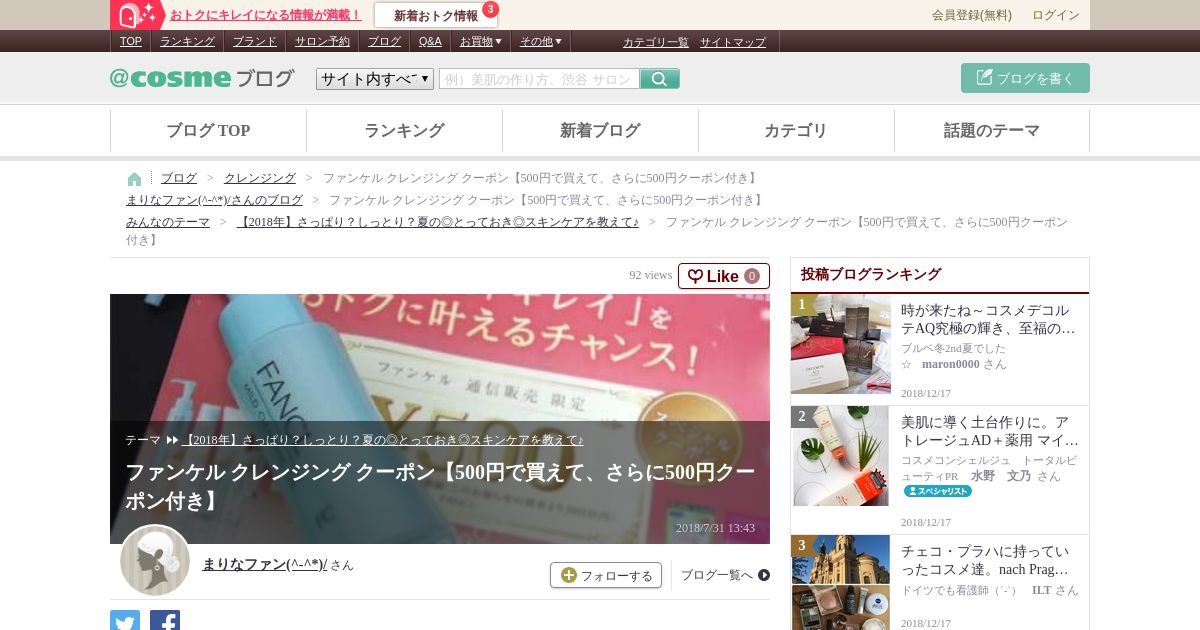This screenshot has width=1200, height=630.
Task: Open 新着おトク情報 button
Action: [436, 15]
